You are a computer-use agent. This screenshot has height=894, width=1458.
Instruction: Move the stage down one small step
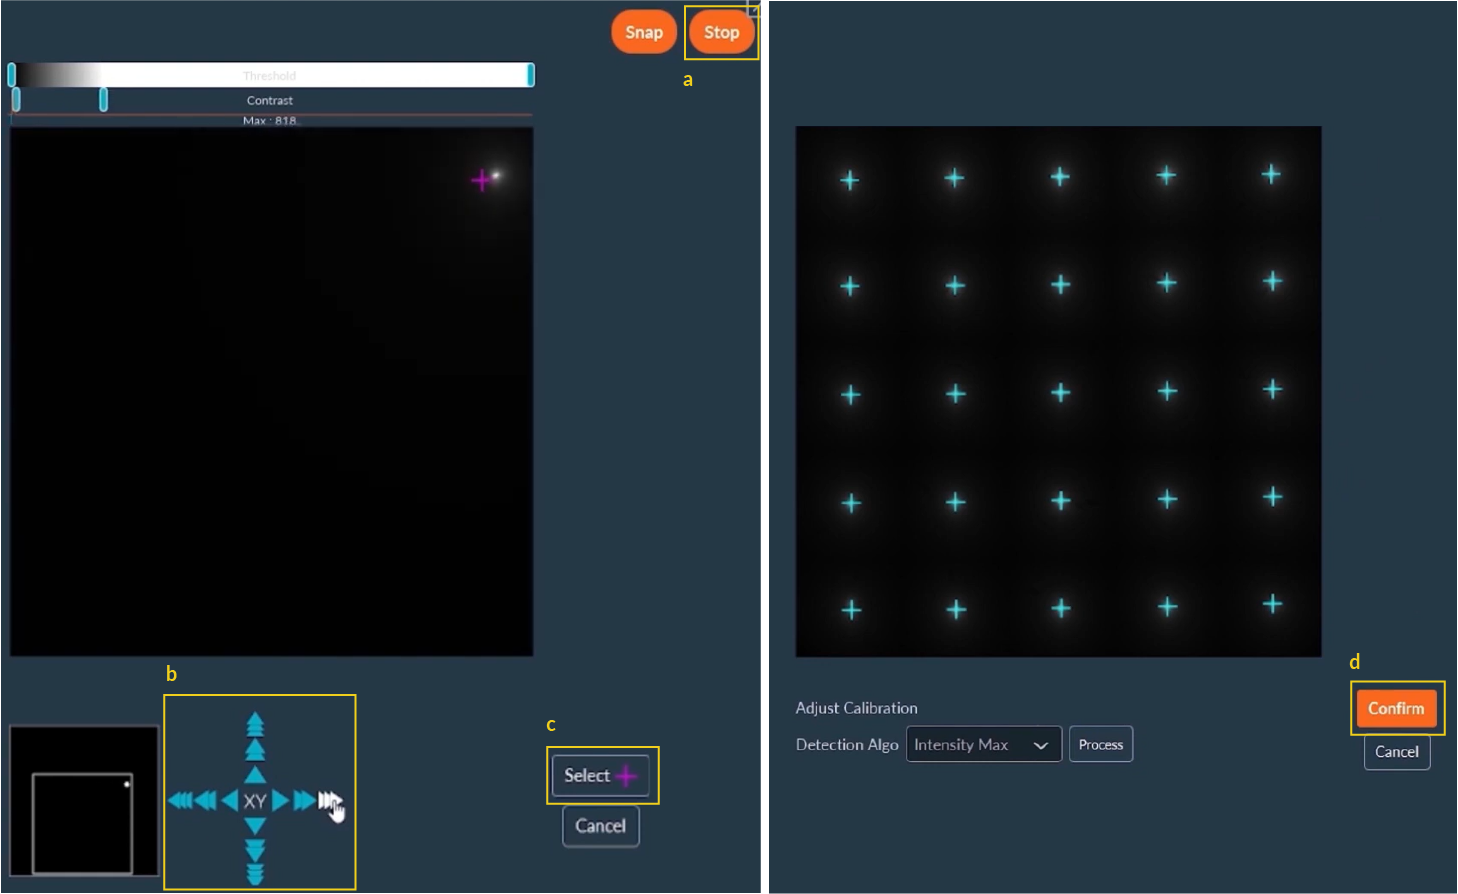pos(256,825)
